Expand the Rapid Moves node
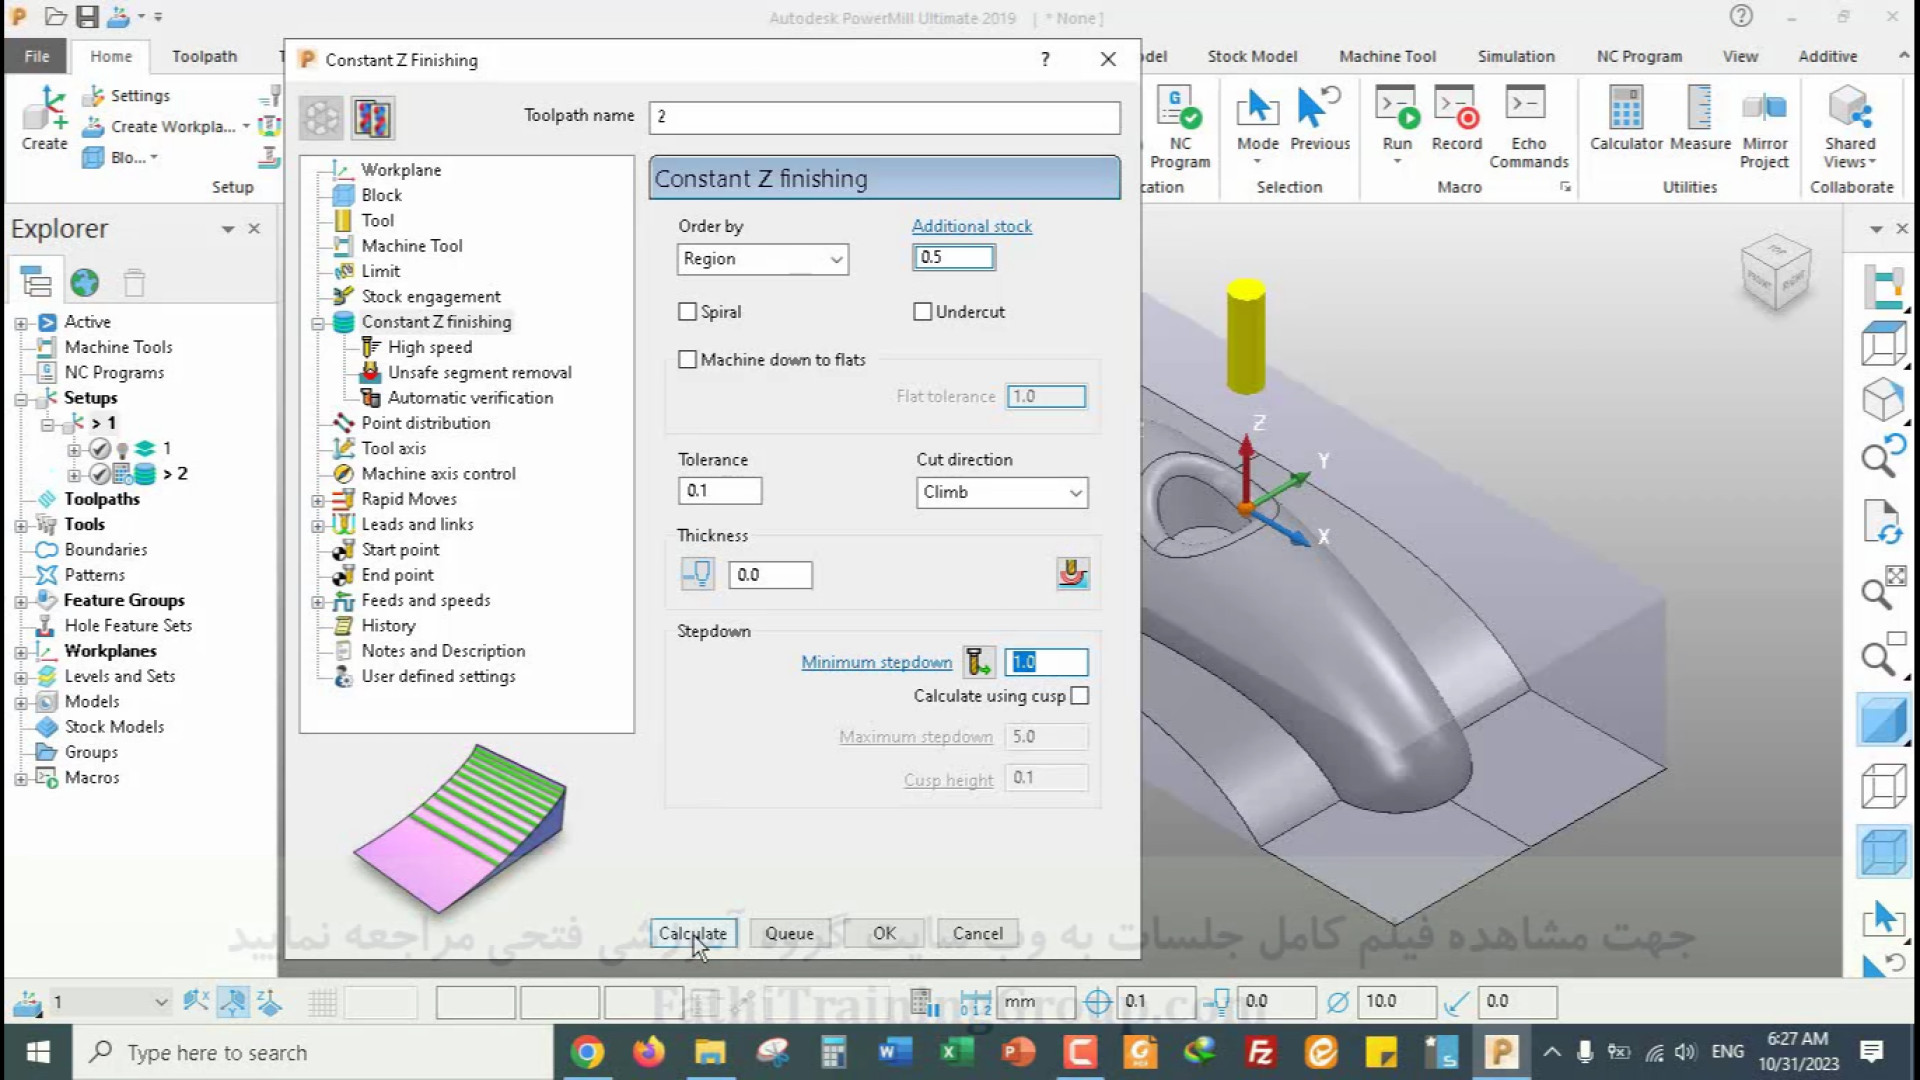Viewport: 1920px width, 1080px height. 318,500
